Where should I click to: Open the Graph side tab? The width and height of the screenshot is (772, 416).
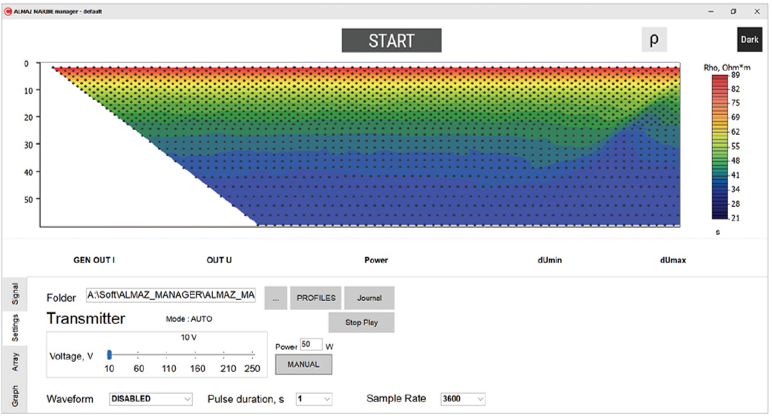15,397
